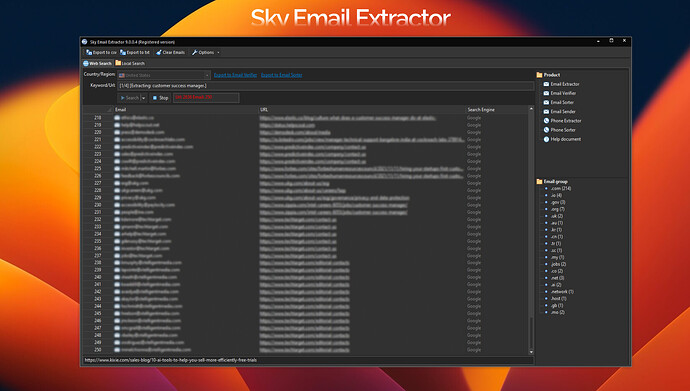This screenshot has width=690, height=391.
Task: Expand the Options dropdown arrow
Action: pyautogui.click(x=218, y=53)
